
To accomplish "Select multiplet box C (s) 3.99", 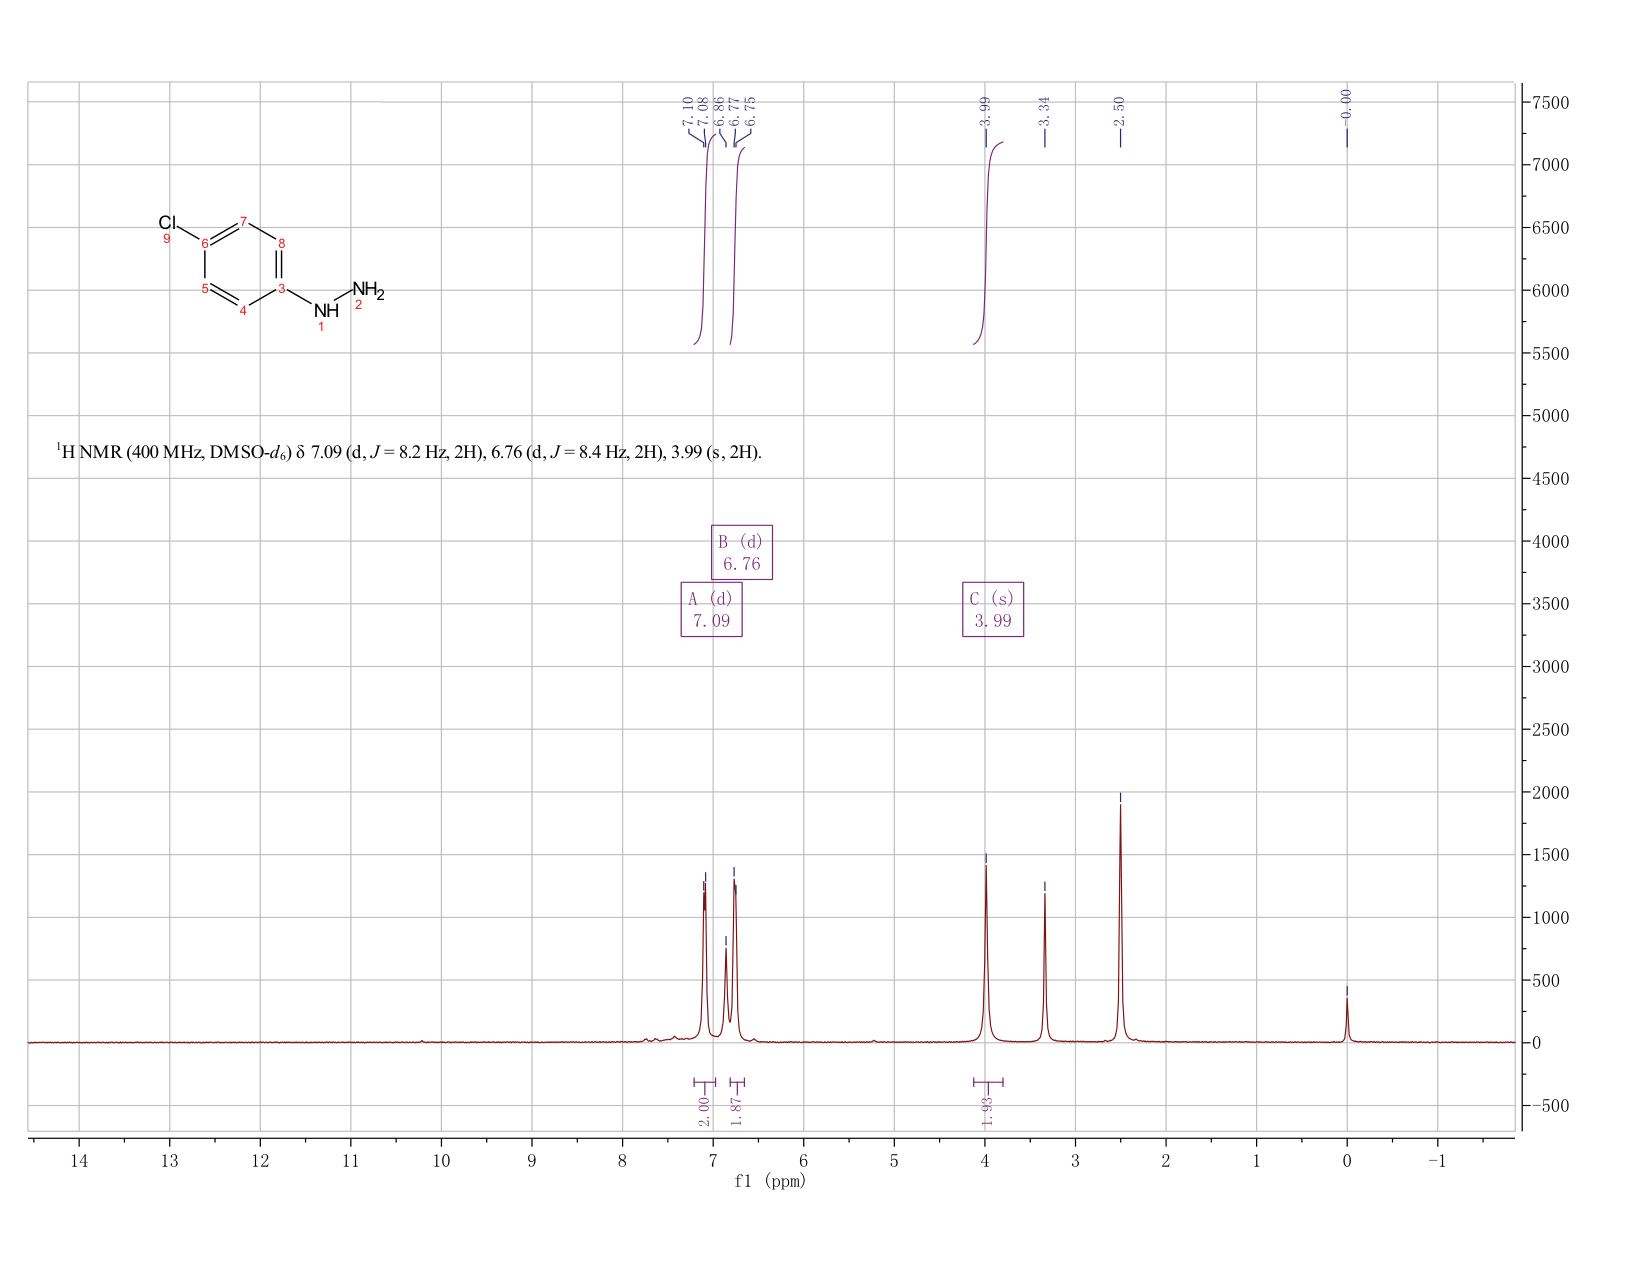I will pyautogui.click(x=993, y=609).
